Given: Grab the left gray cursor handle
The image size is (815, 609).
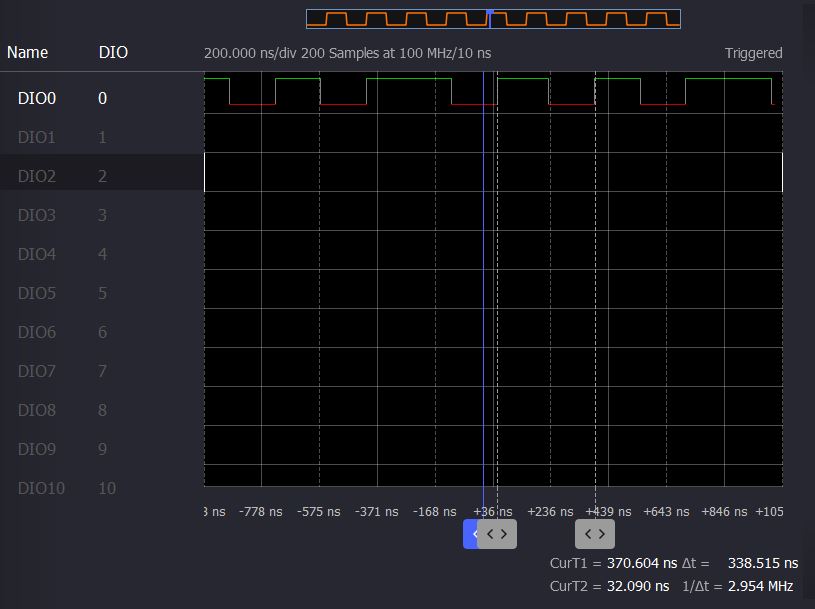Looking at the screenshot, I should [x=497, y=534].
